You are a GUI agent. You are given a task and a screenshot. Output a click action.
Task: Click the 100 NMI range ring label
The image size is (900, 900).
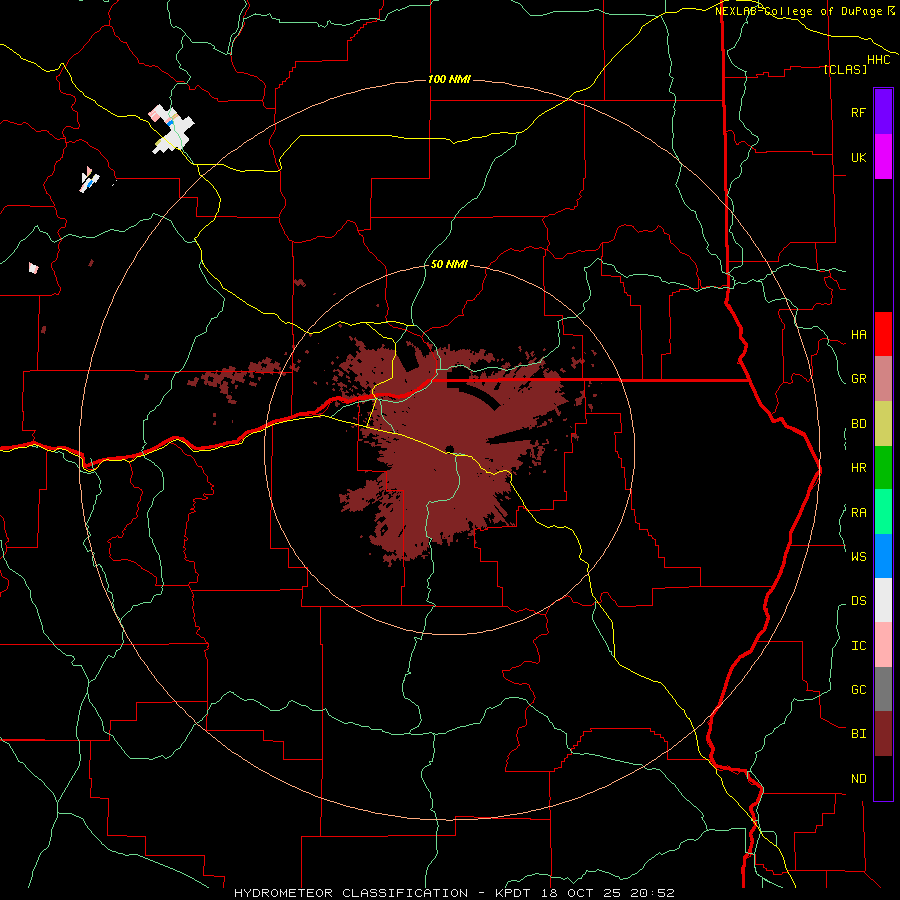pos(449,79)
